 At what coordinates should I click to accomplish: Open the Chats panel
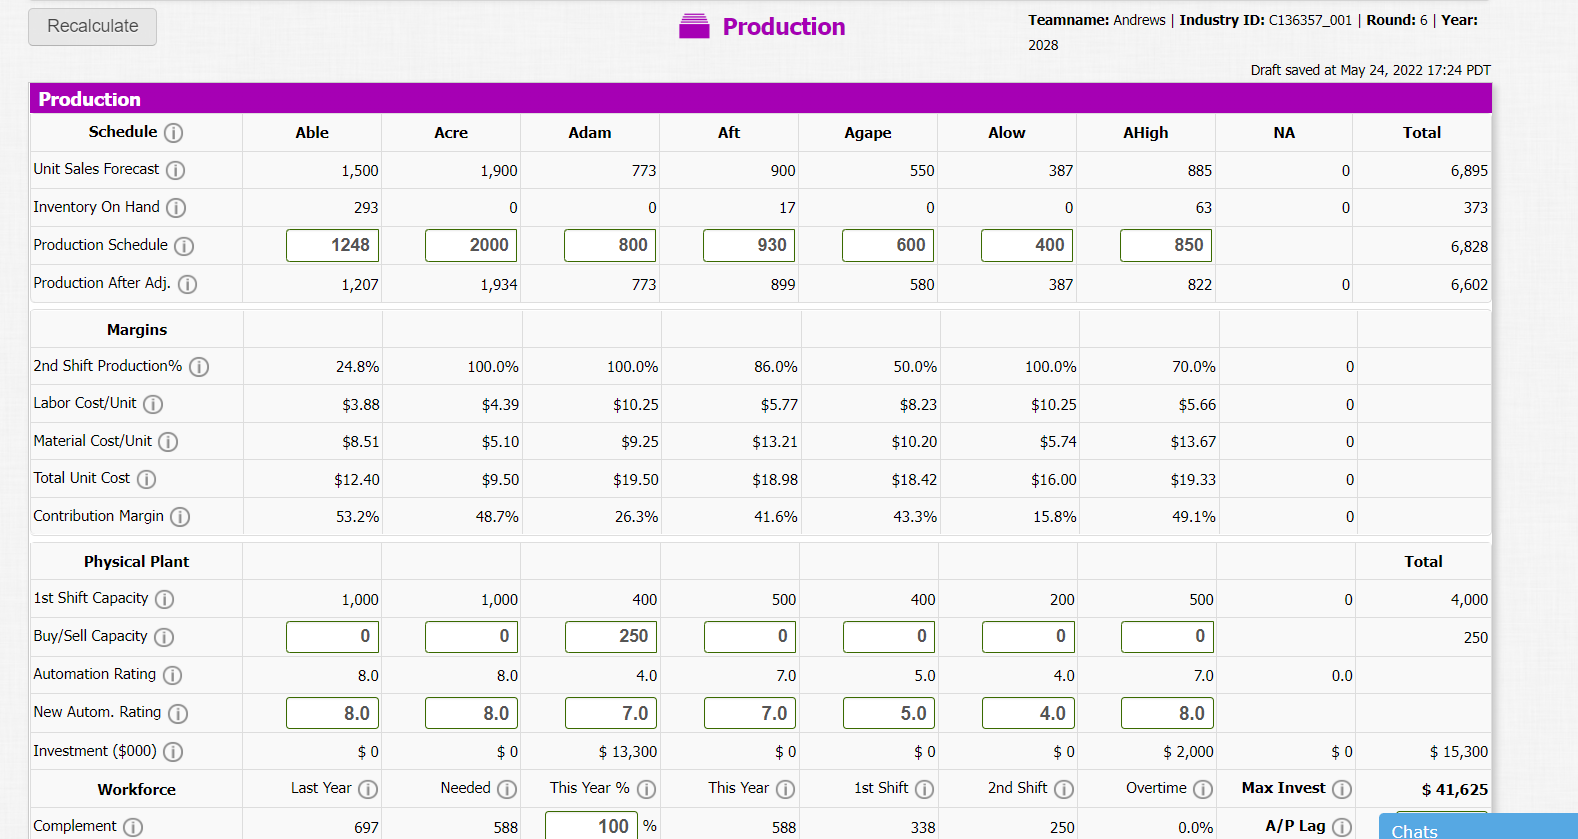pos(1478,827)
